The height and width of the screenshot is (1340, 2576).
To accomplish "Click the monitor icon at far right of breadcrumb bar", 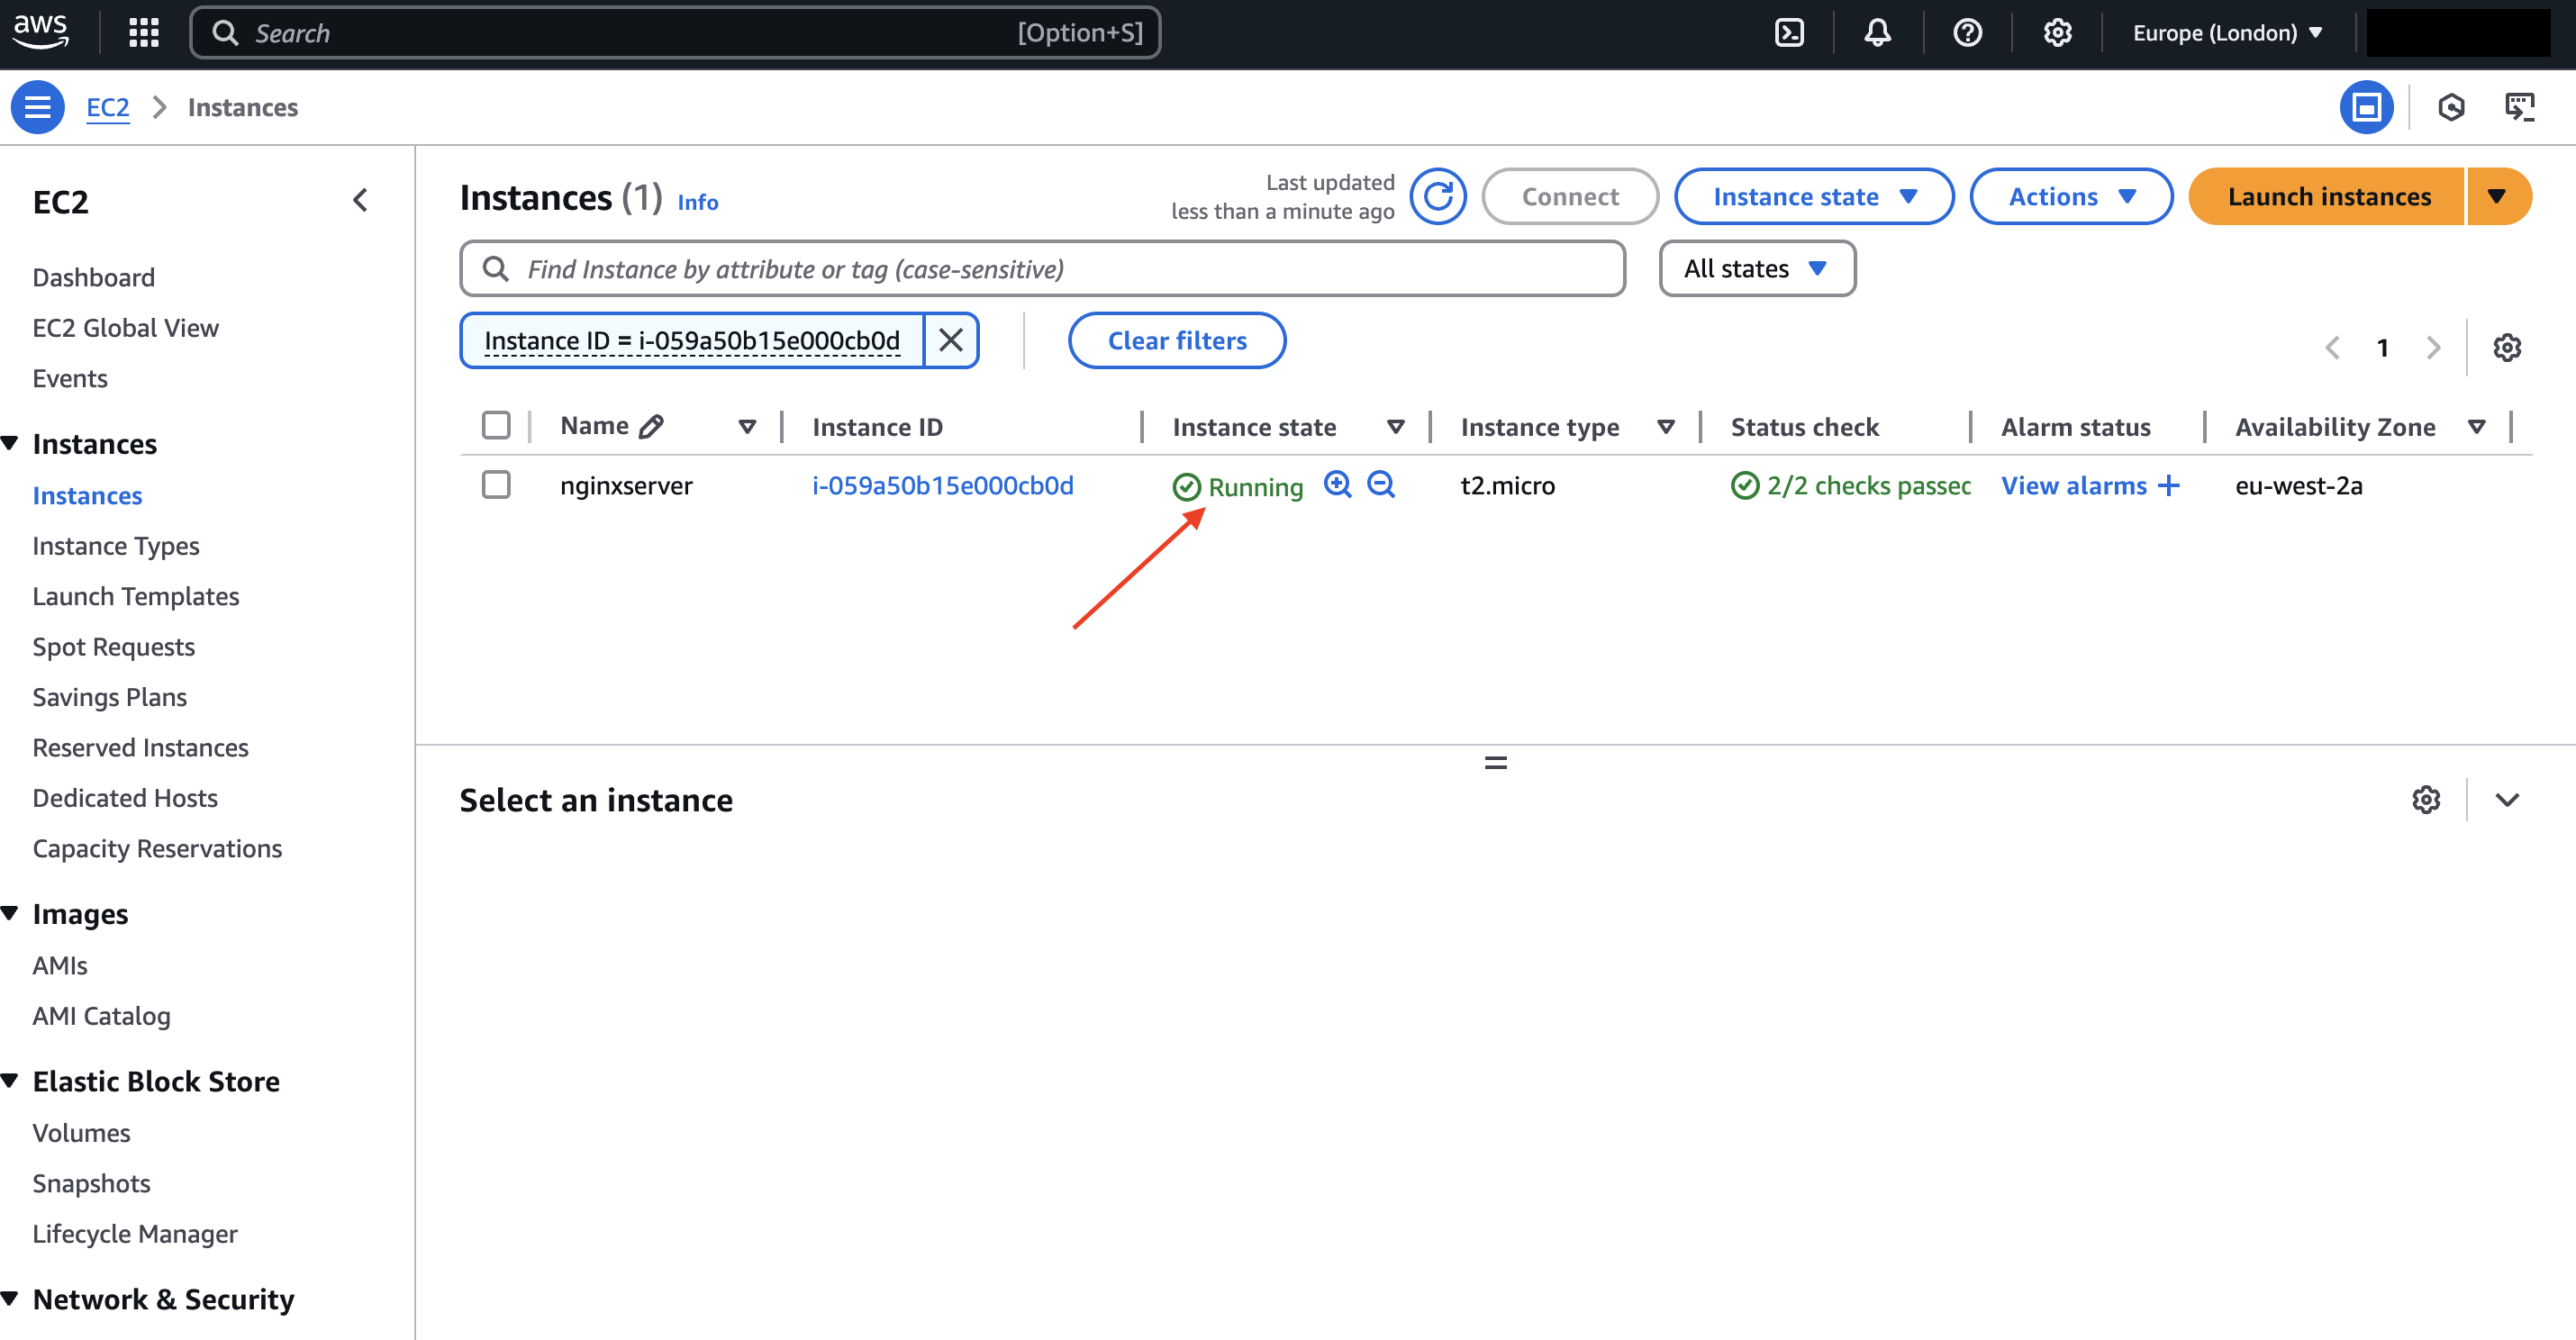I will pos(2519,107).
